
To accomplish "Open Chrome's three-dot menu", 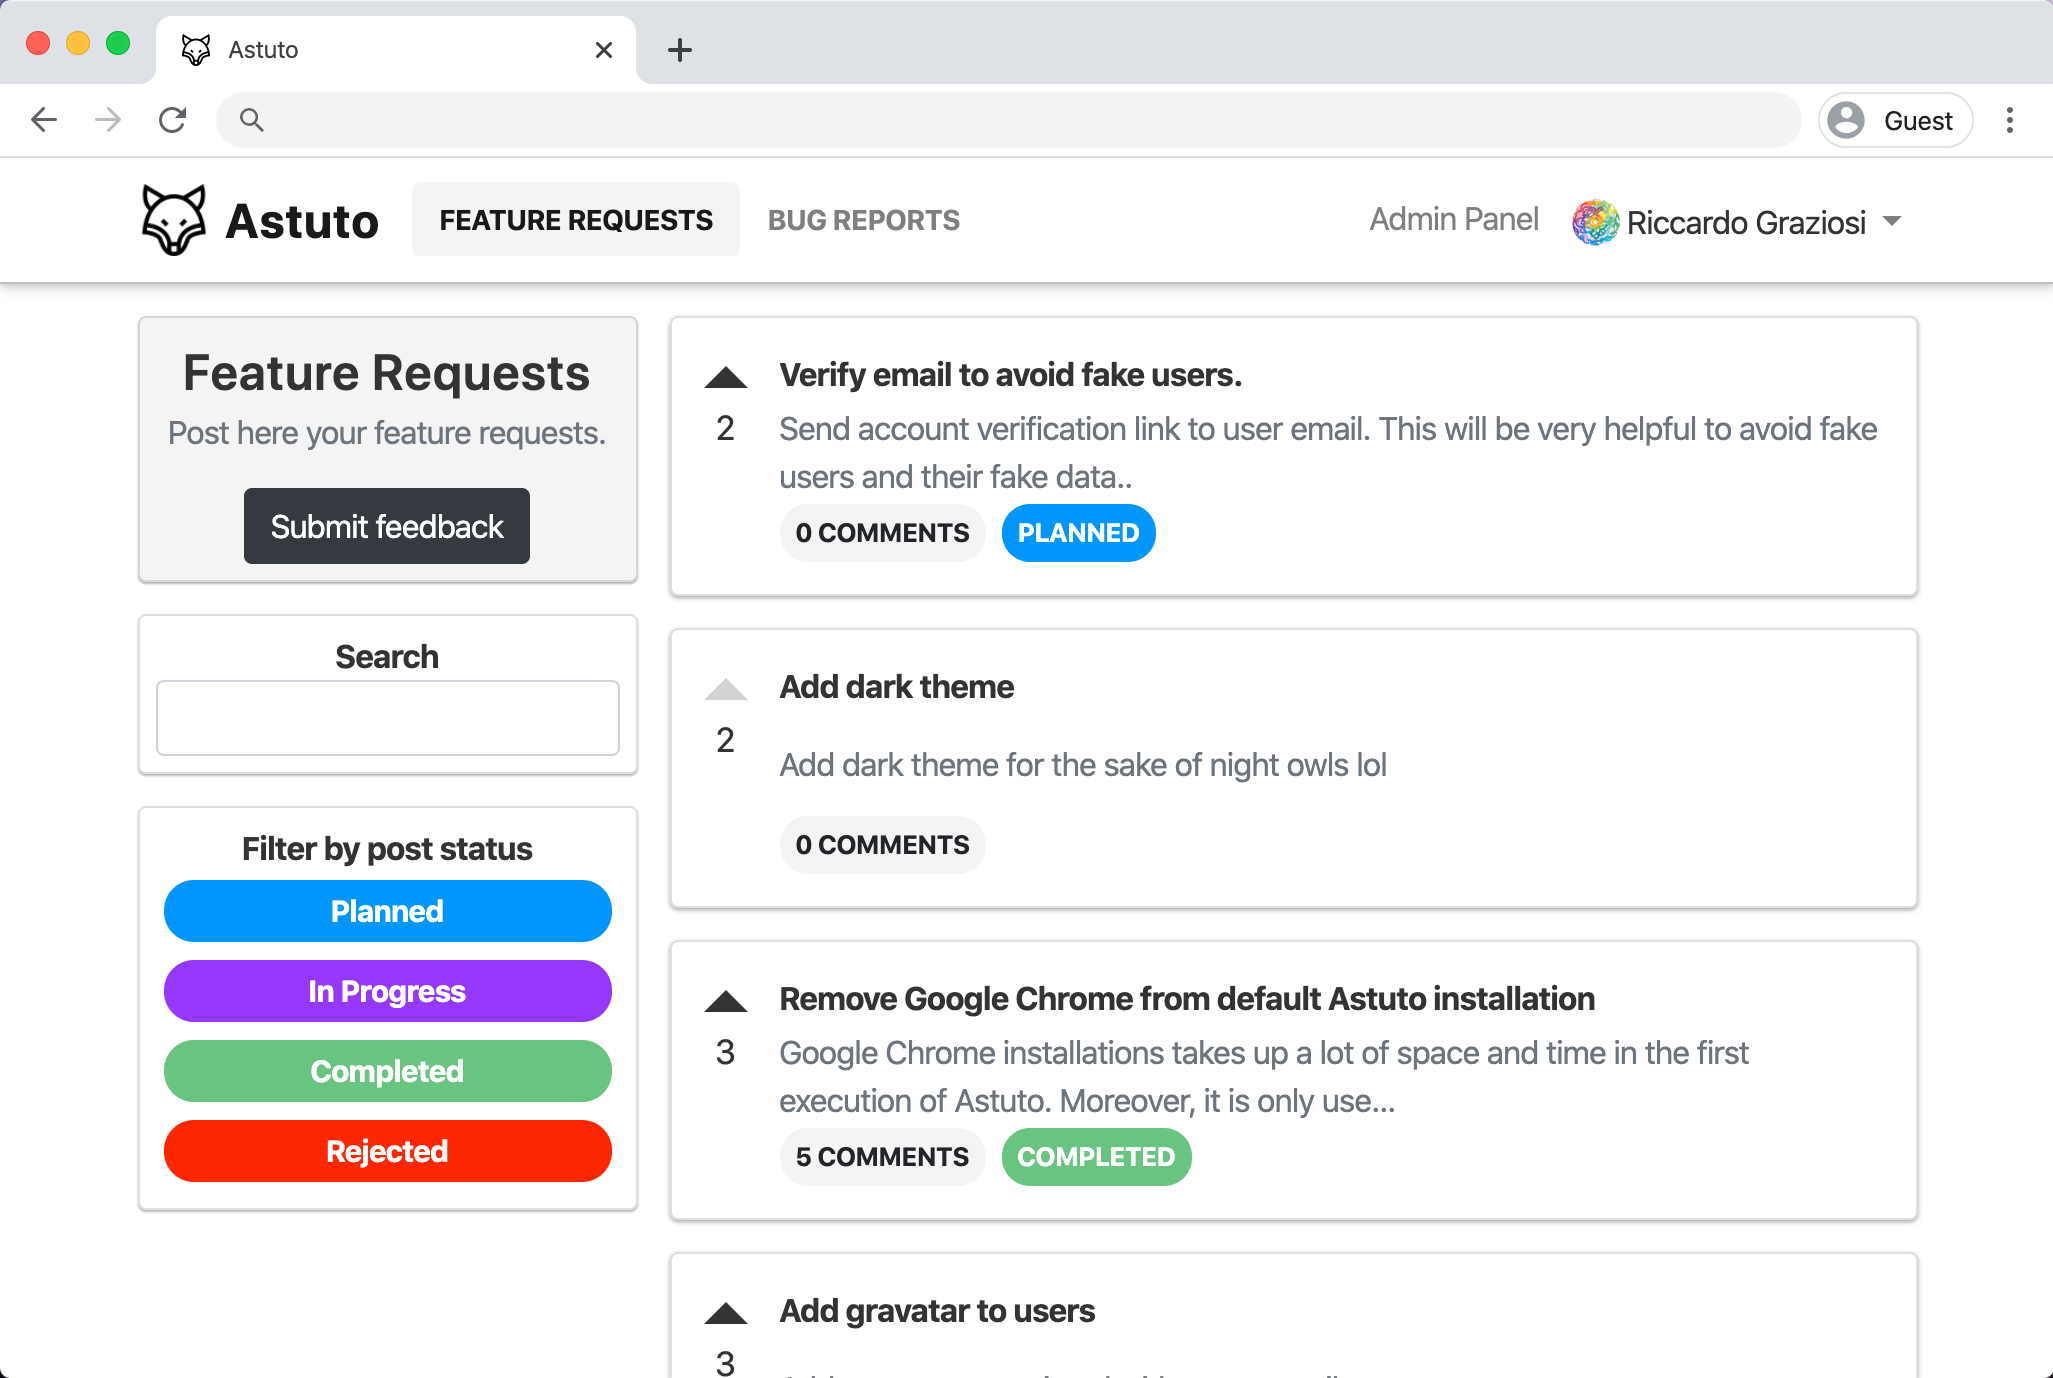I will click(x=2009, y=121).
